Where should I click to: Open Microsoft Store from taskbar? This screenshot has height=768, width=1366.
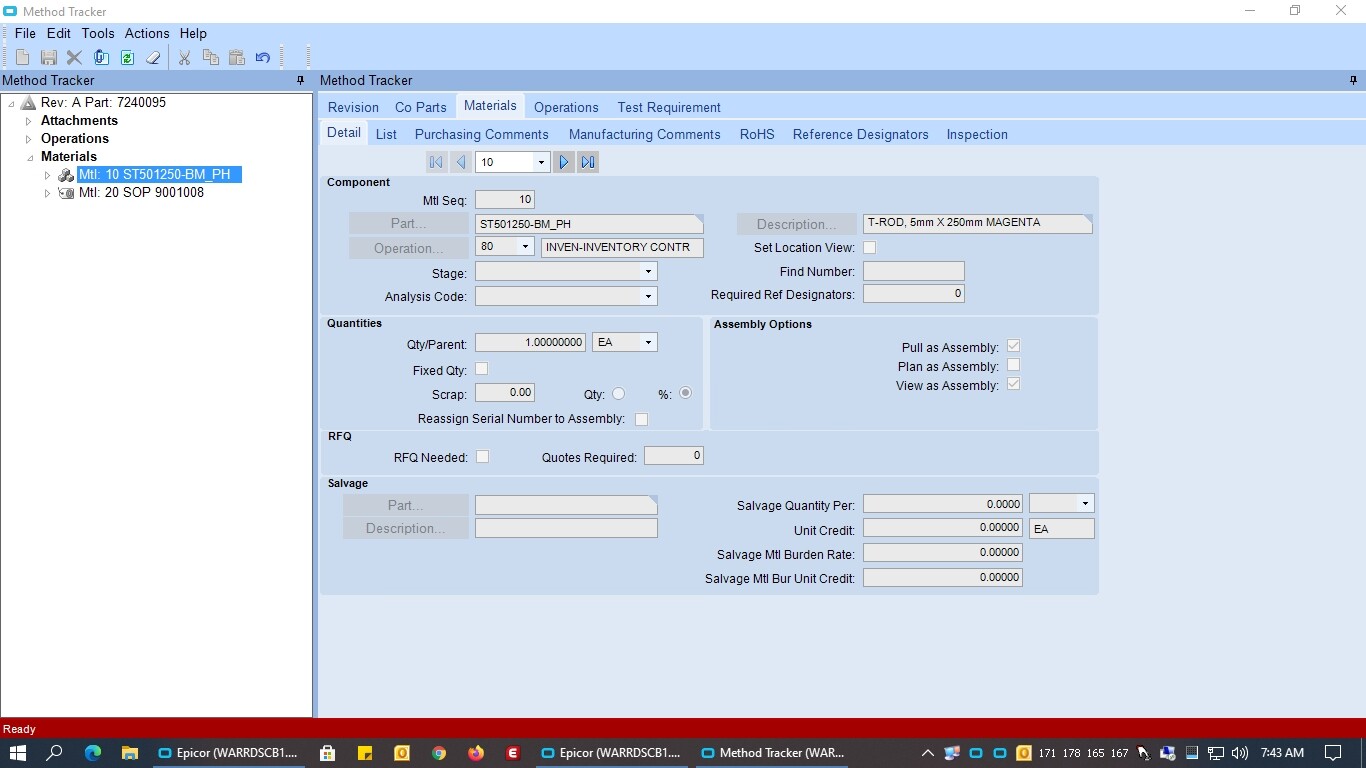tap(327, 753)
